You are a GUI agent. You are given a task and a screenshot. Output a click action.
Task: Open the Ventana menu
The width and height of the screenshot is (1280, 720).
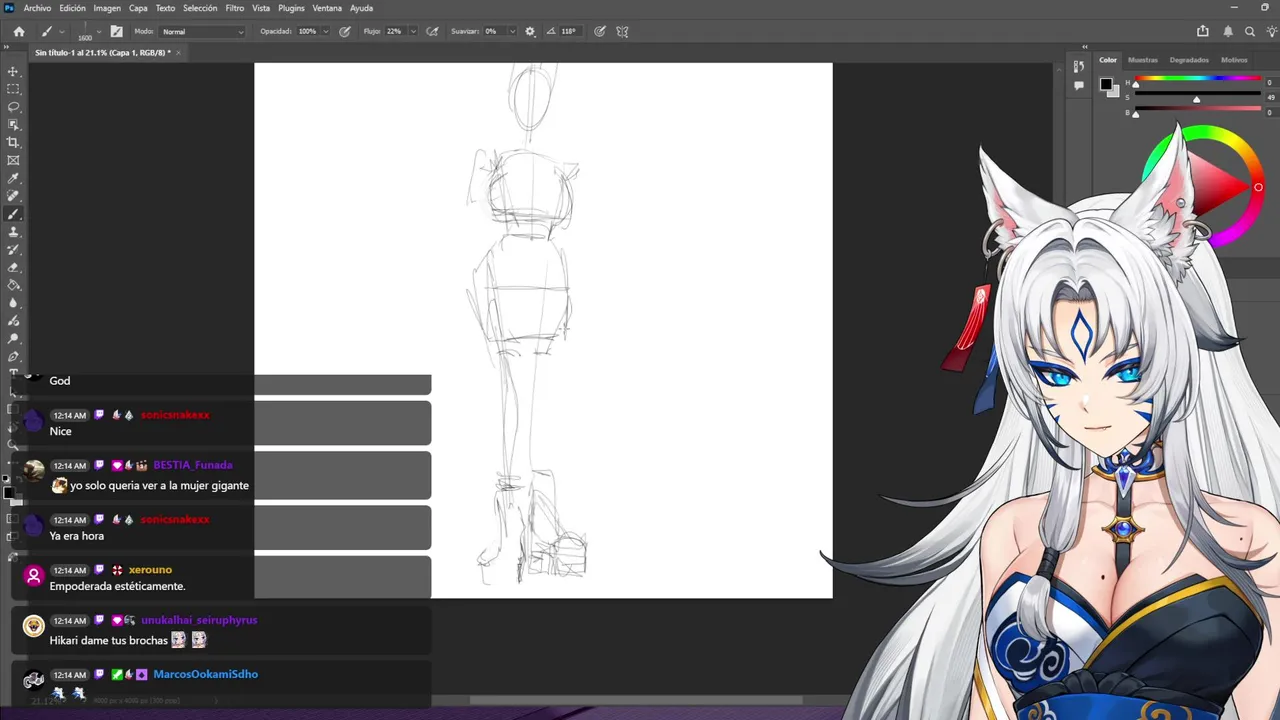(x=327, y=8)
